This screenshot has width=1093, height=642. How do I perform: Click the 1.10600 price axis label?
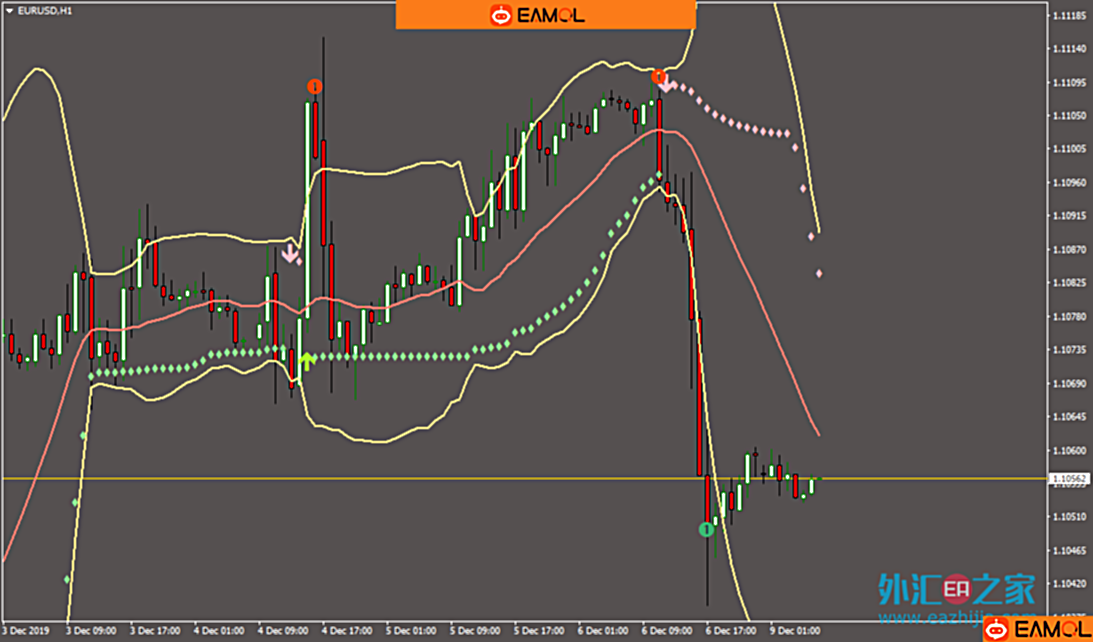pyautogui.click(x=1069, y=450)
